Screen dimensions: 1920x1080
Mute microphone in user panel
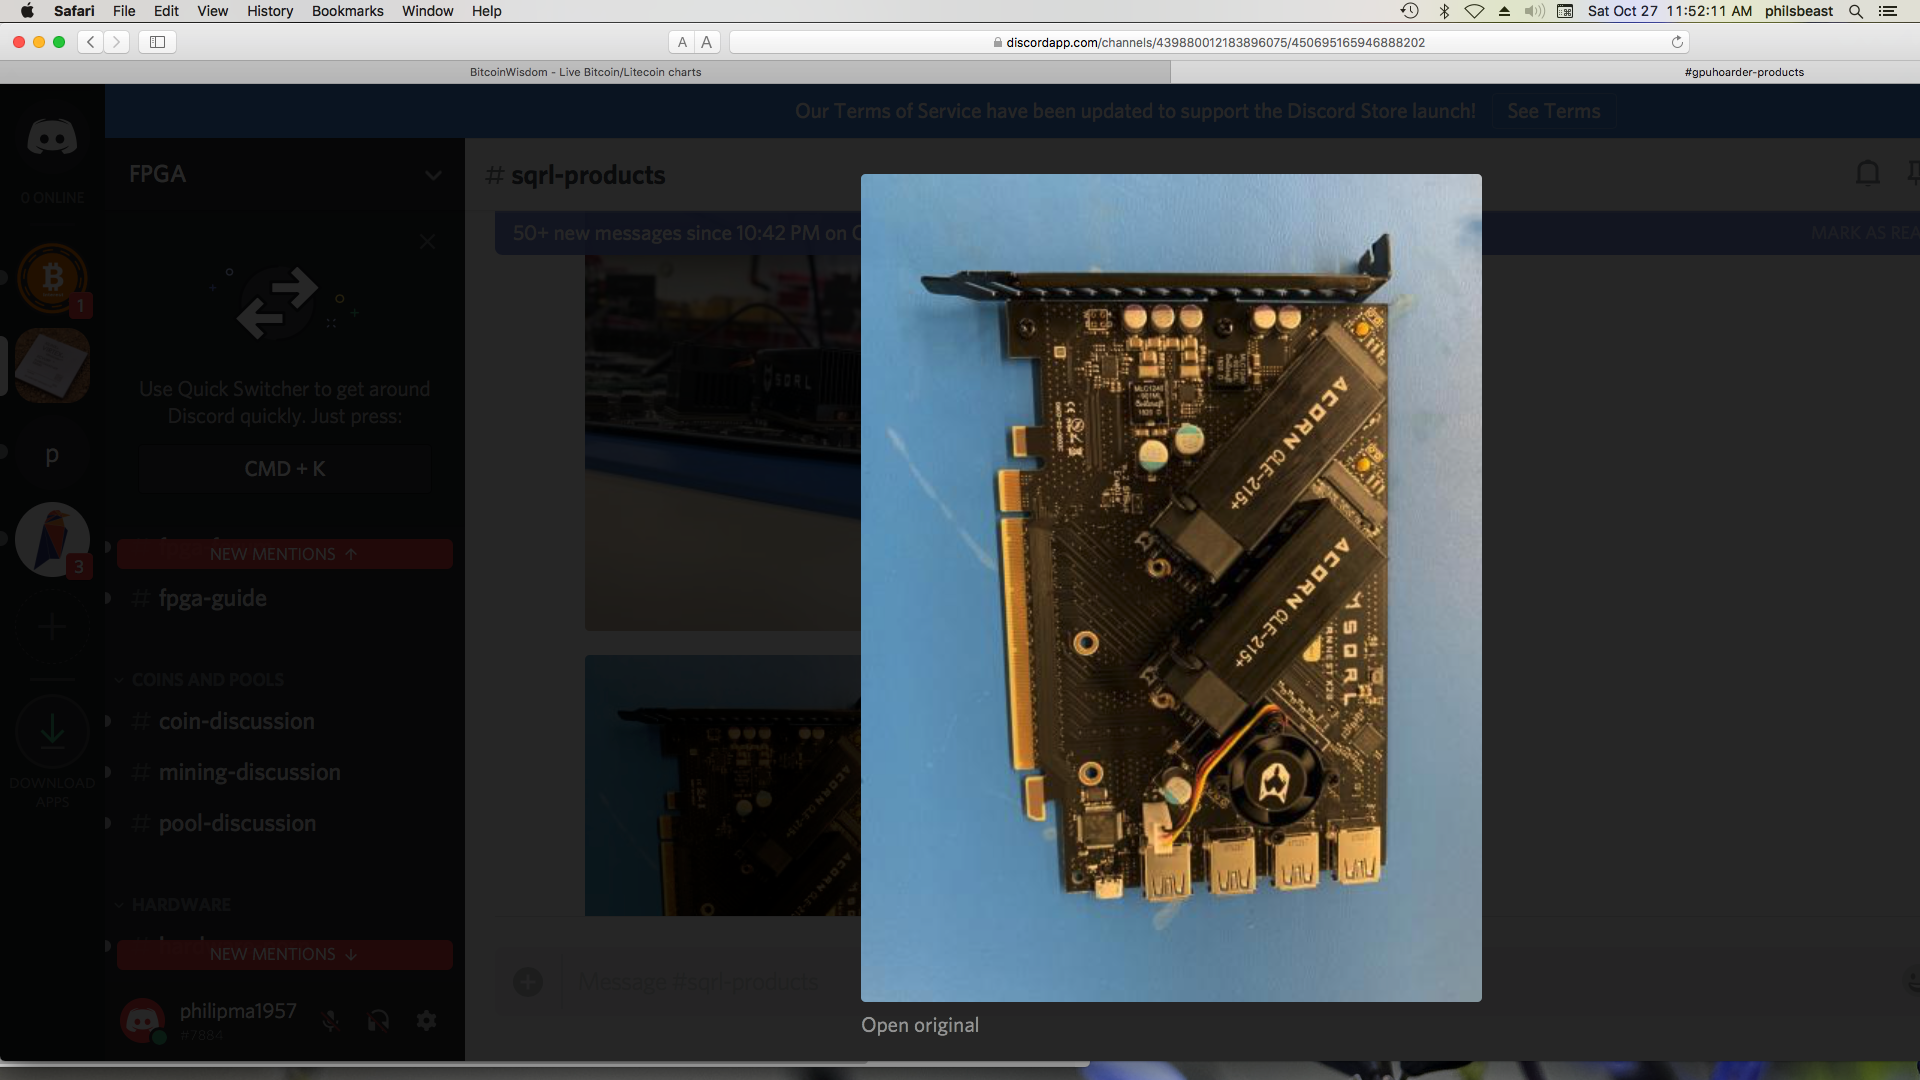(x=331, y=1020)
